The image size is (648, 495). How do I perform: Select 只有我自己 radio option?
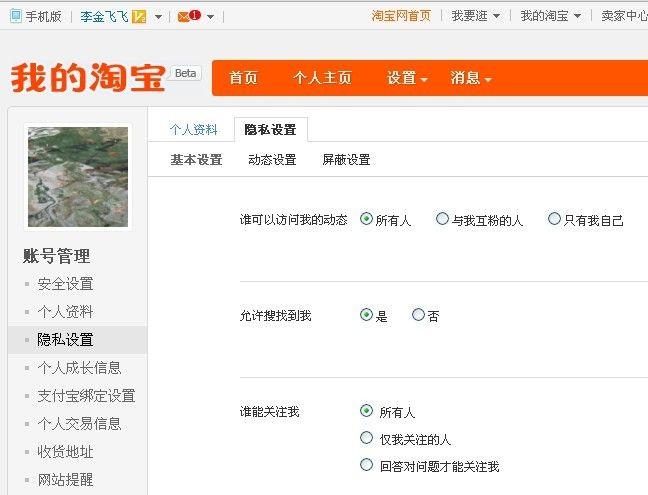pos(554,218)
